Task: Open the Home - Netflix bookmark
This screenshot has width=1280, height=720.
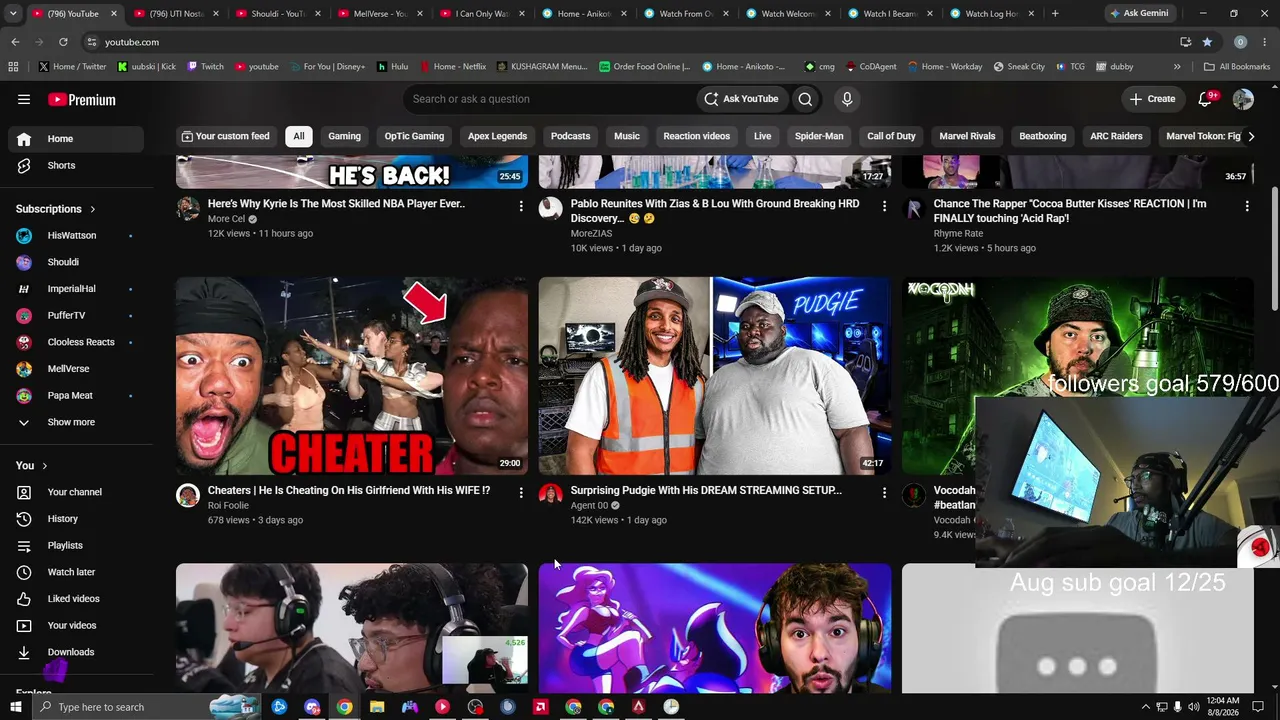Action: pos(453,67)
